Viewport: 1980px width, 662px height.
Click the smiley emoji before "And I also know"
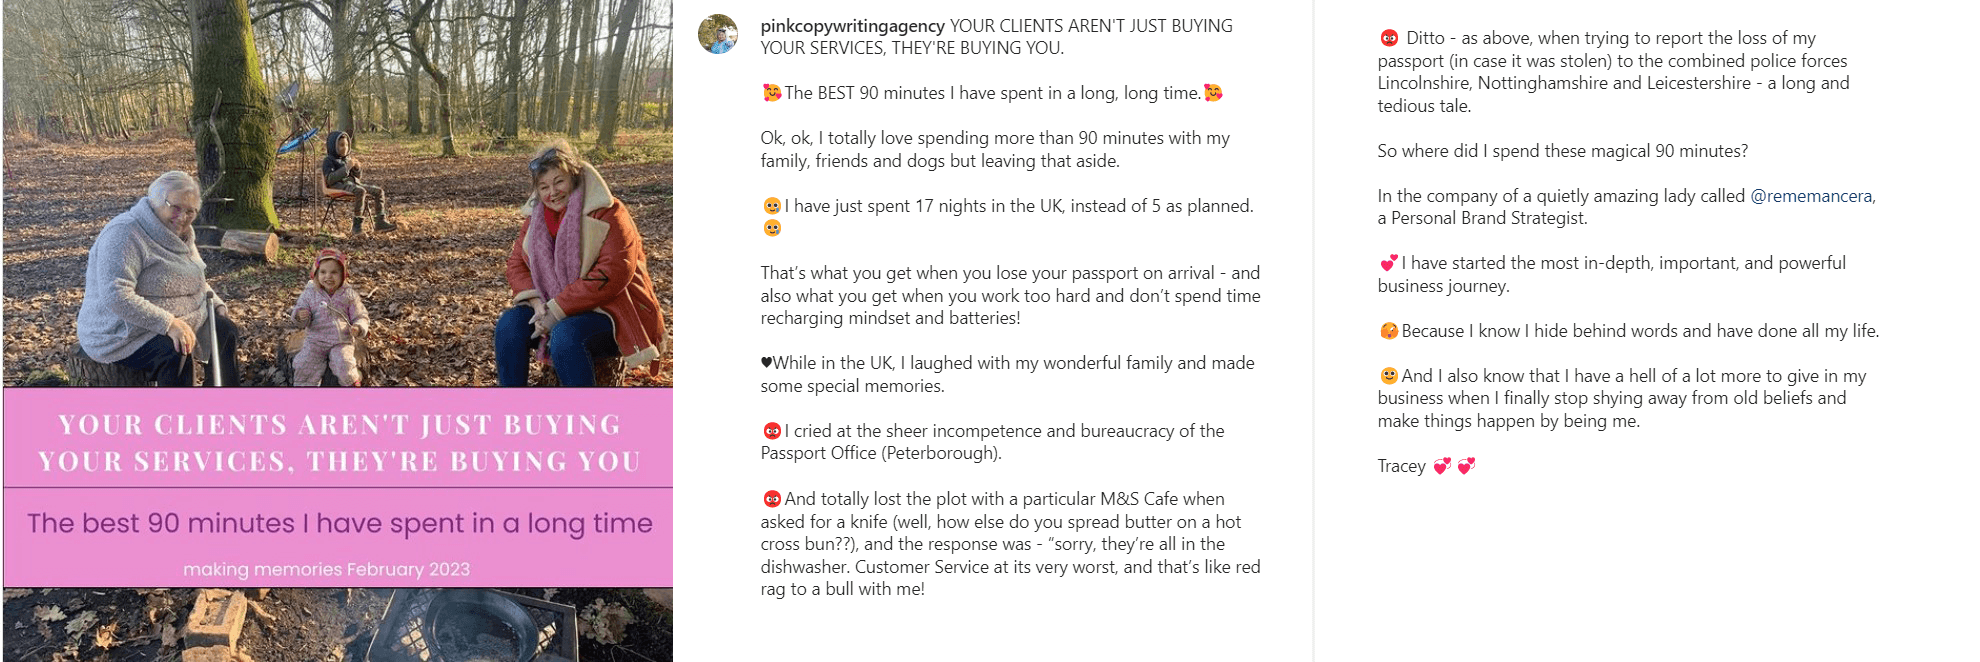1389,376
